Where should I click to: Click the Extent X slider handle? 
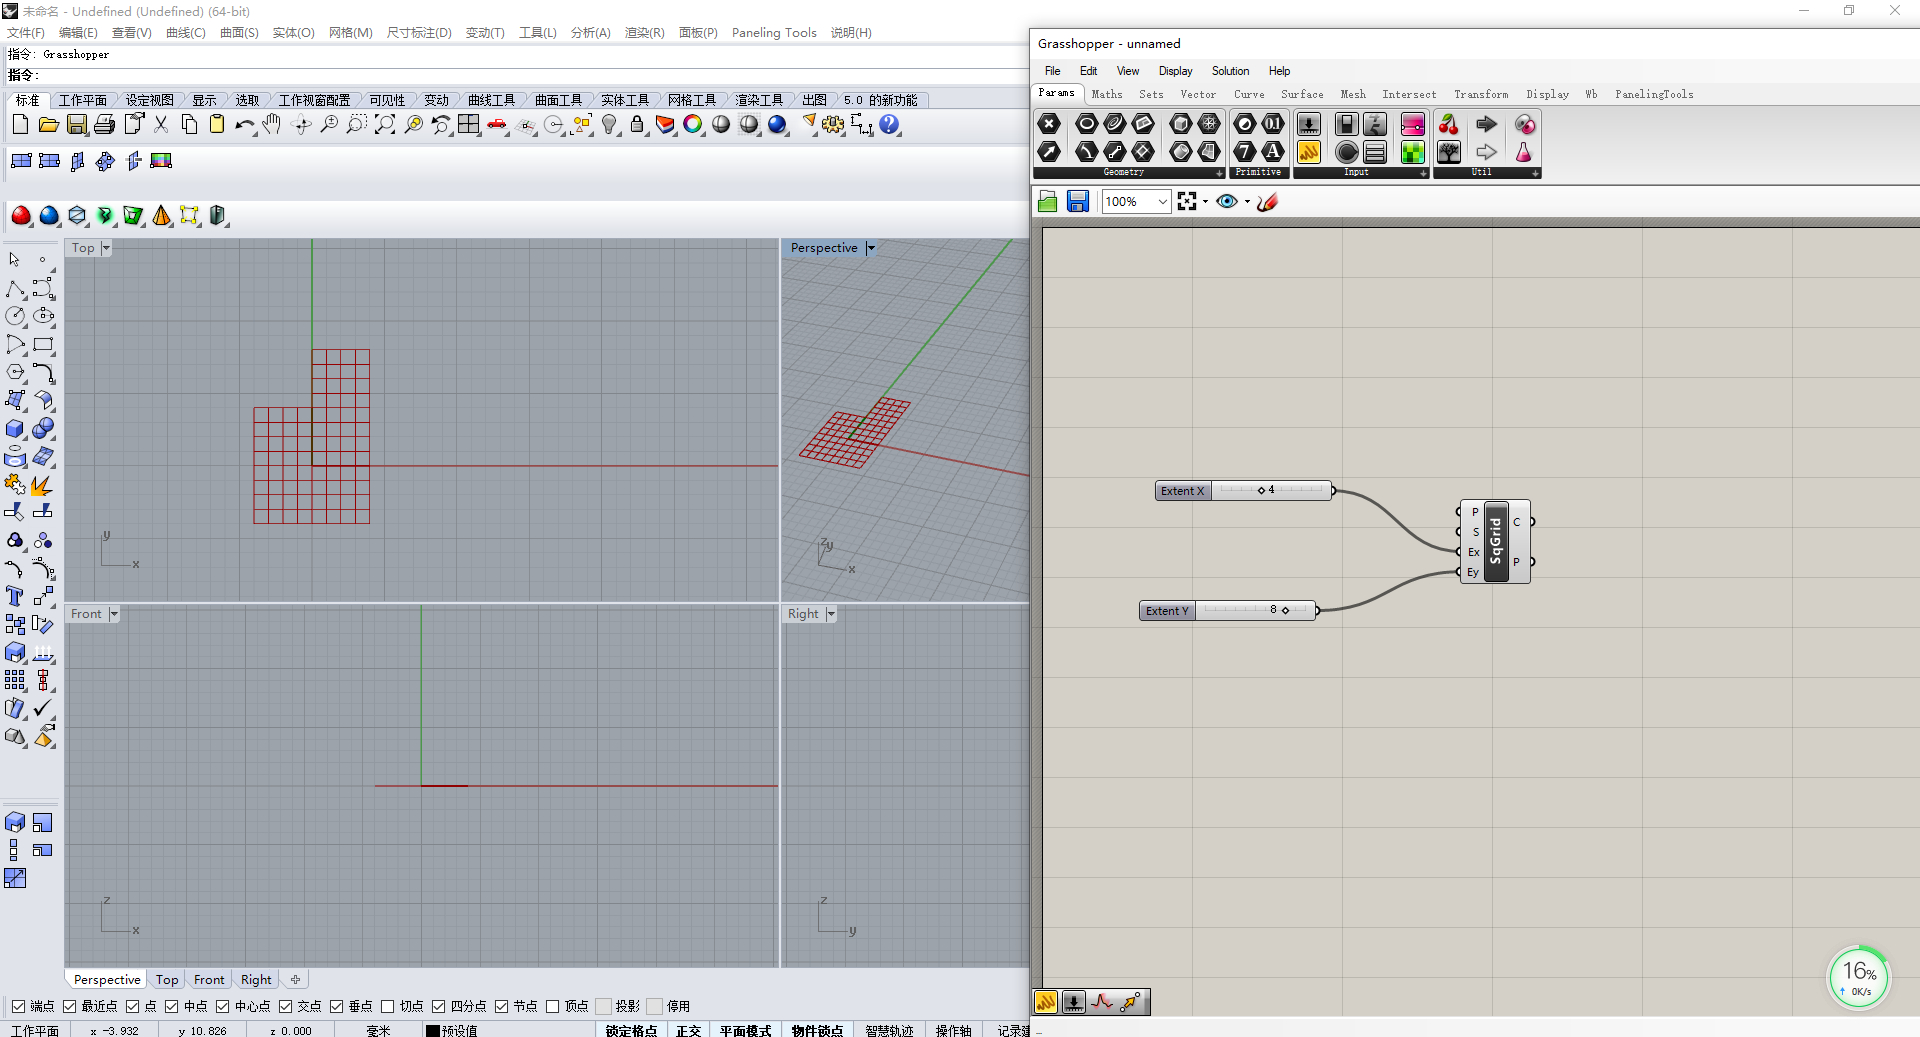click(x=1261, y=491)
